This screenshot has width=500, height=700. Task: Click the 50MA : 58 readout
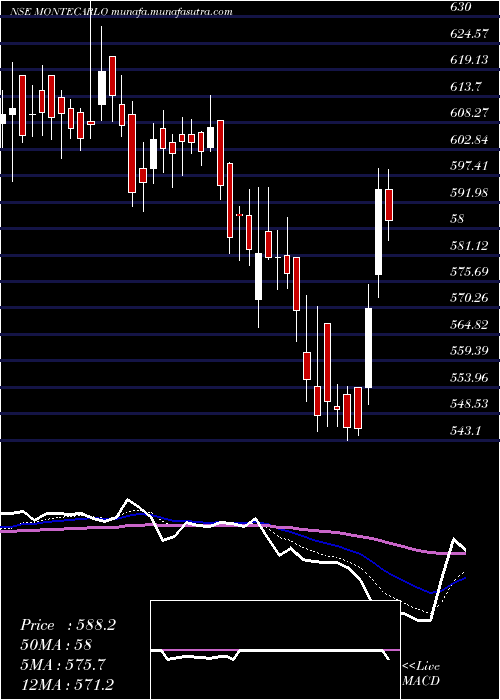click(56, 645)
